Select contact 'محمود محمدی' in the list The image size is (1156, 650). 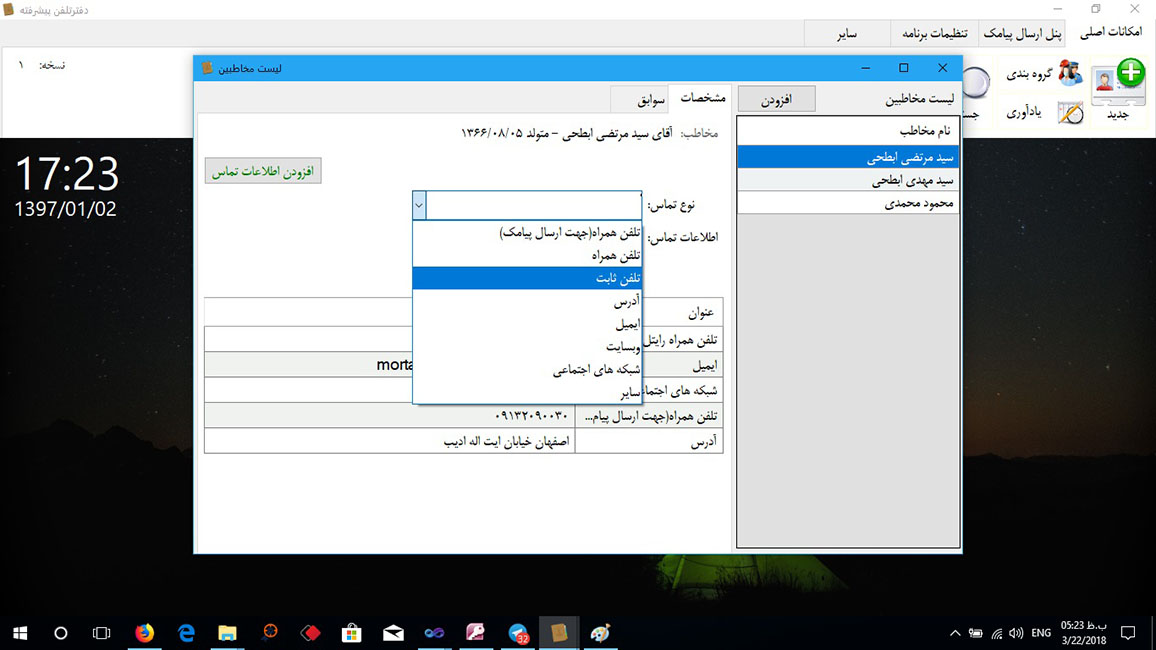pos(847,203)
